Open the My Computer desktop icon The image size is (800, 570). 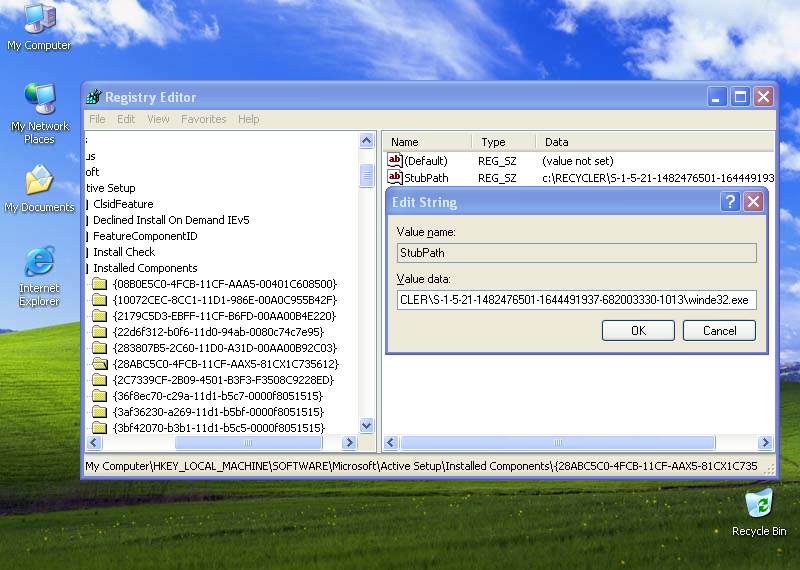(x=40, y=27)
